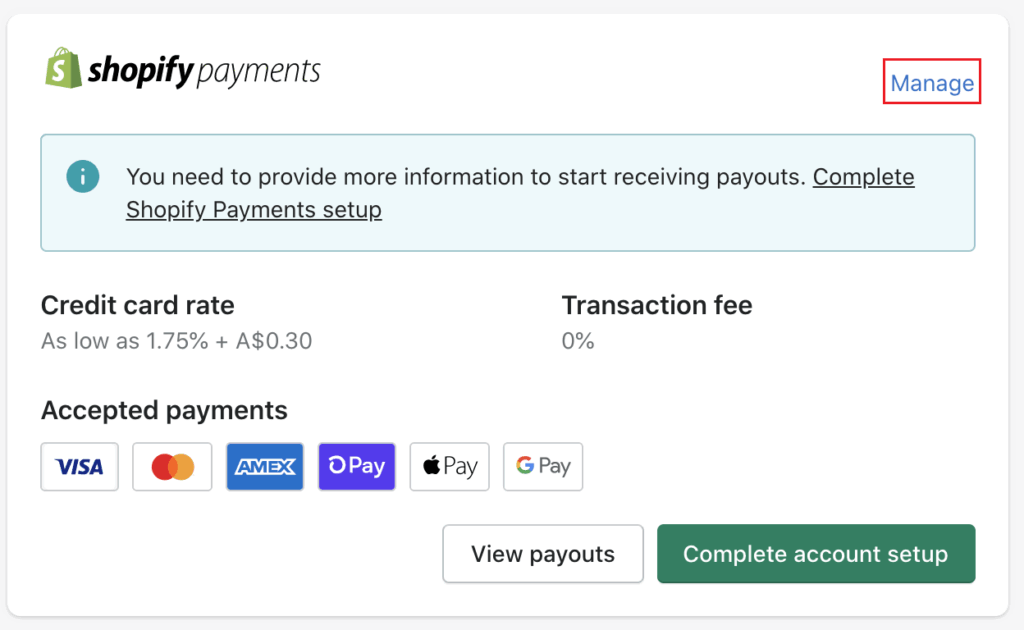
Task: Click the 0% transaction fee value
Action: pos(578,341)
